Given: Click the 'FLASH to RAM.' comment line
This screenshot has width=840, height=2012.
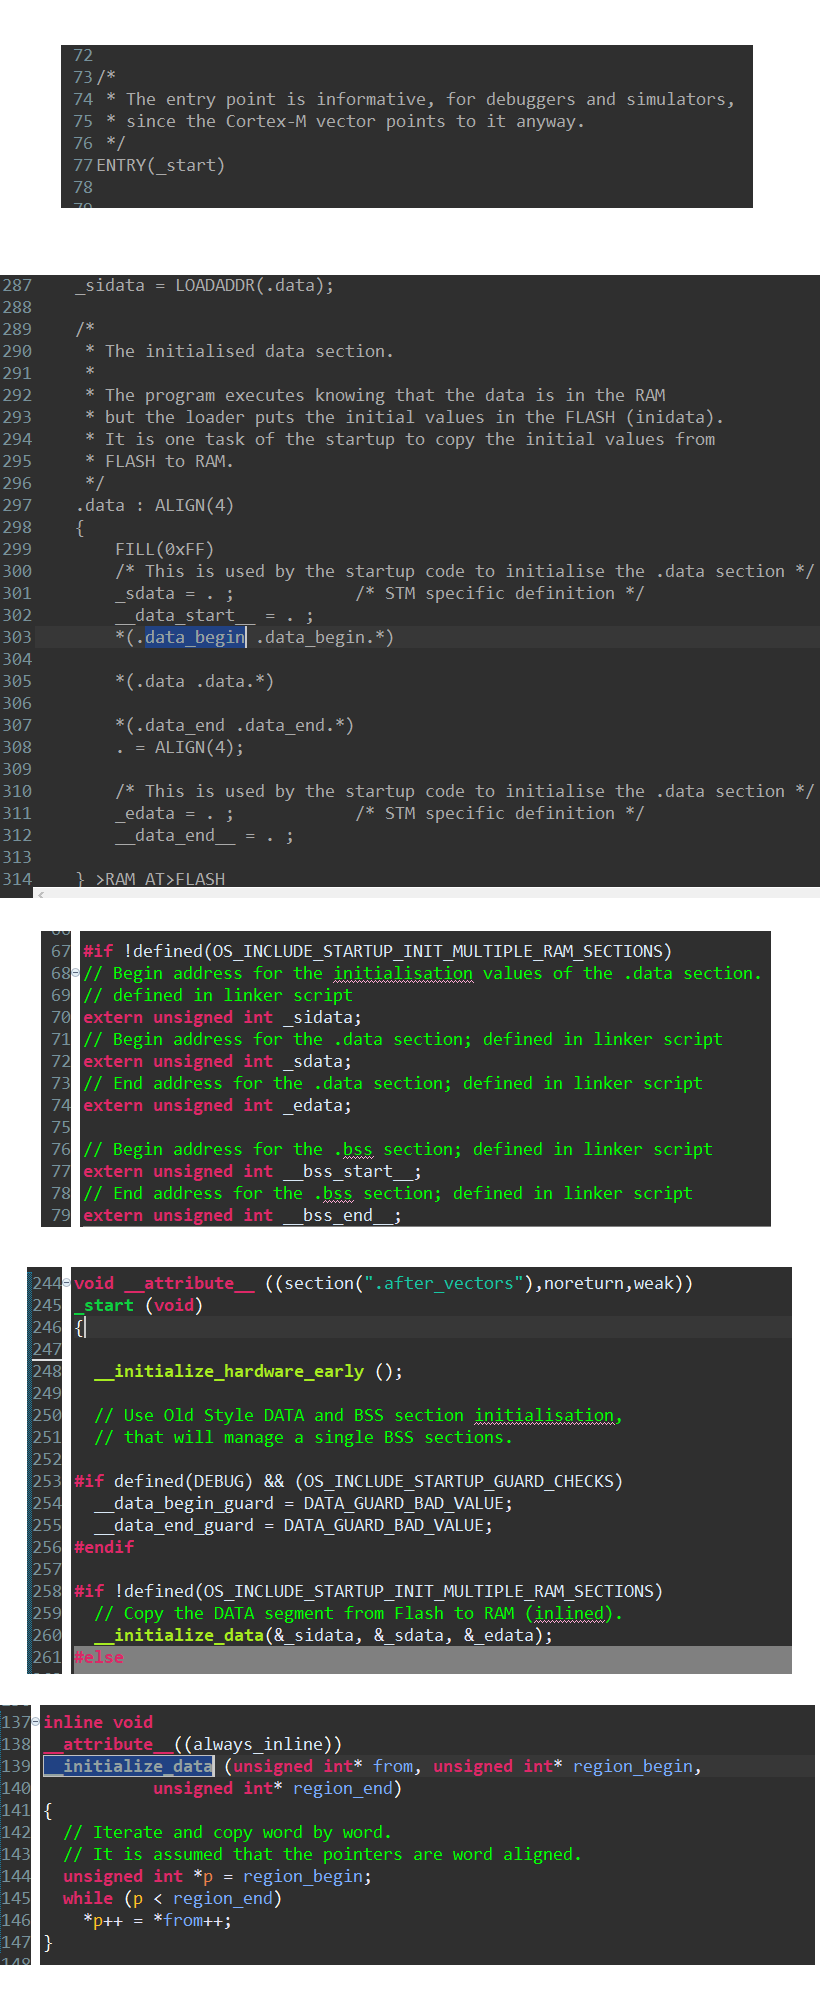Looking at the screenshot, I should 160,461.
